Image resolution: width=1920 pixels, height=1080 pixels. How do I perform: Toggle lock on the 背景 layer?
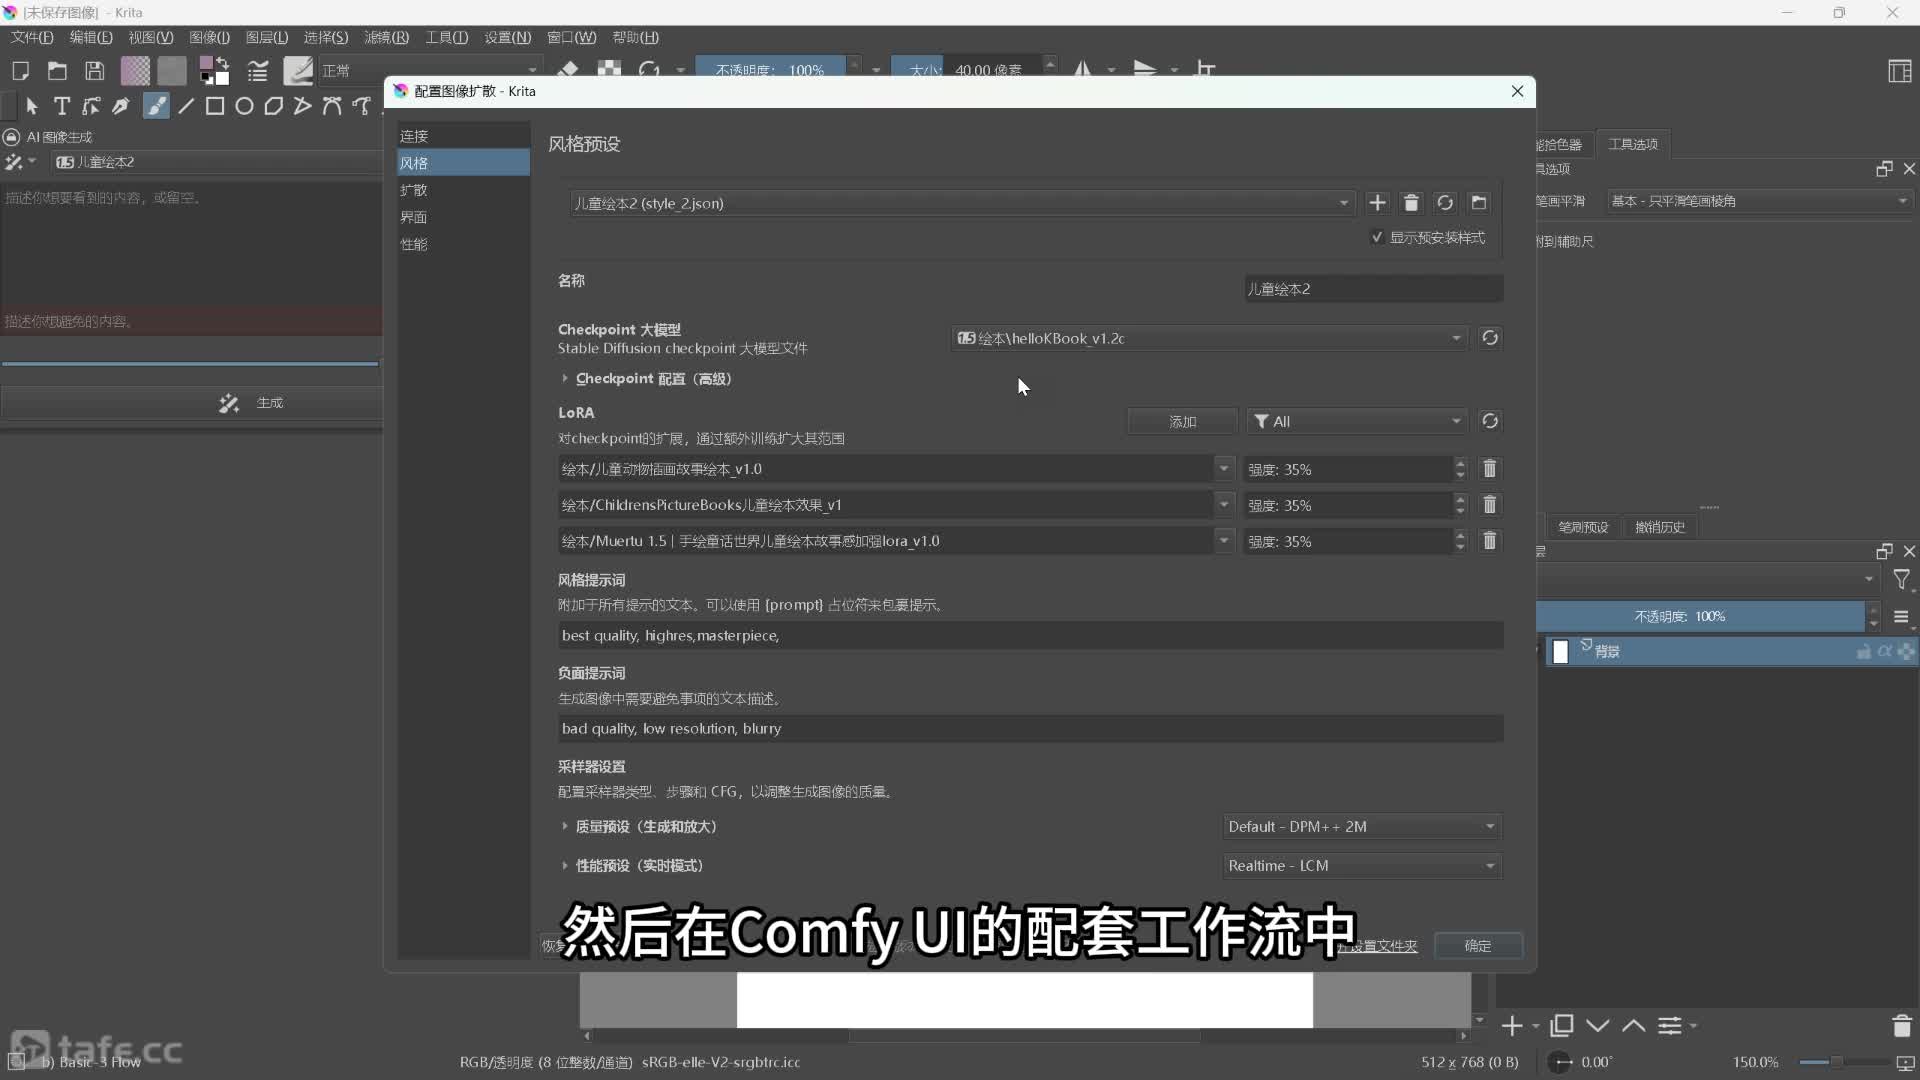point(1864,651)
